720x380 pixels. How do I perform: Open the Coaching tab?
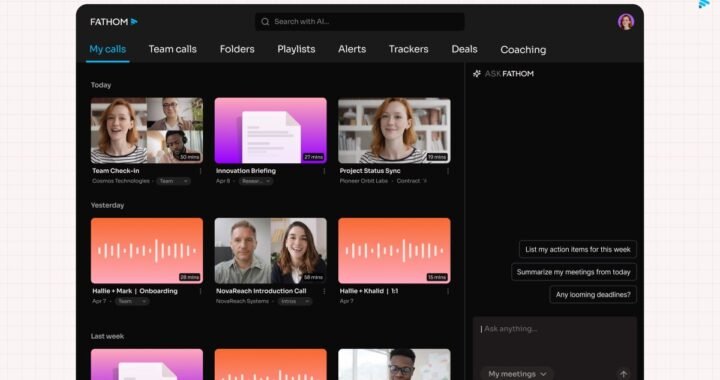[x=523, y=50]
